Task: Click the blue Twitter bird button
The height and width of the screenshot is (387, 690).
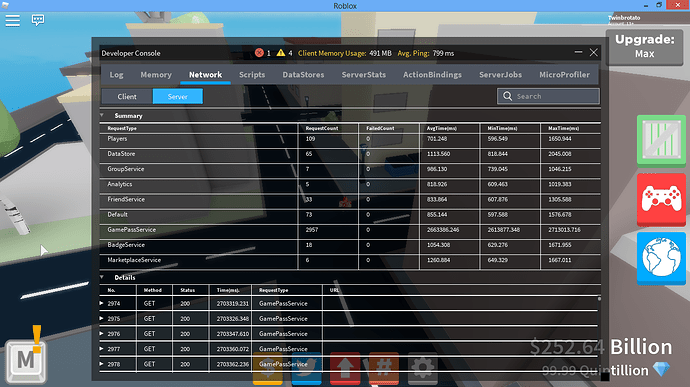Action: tap(306, 368)
